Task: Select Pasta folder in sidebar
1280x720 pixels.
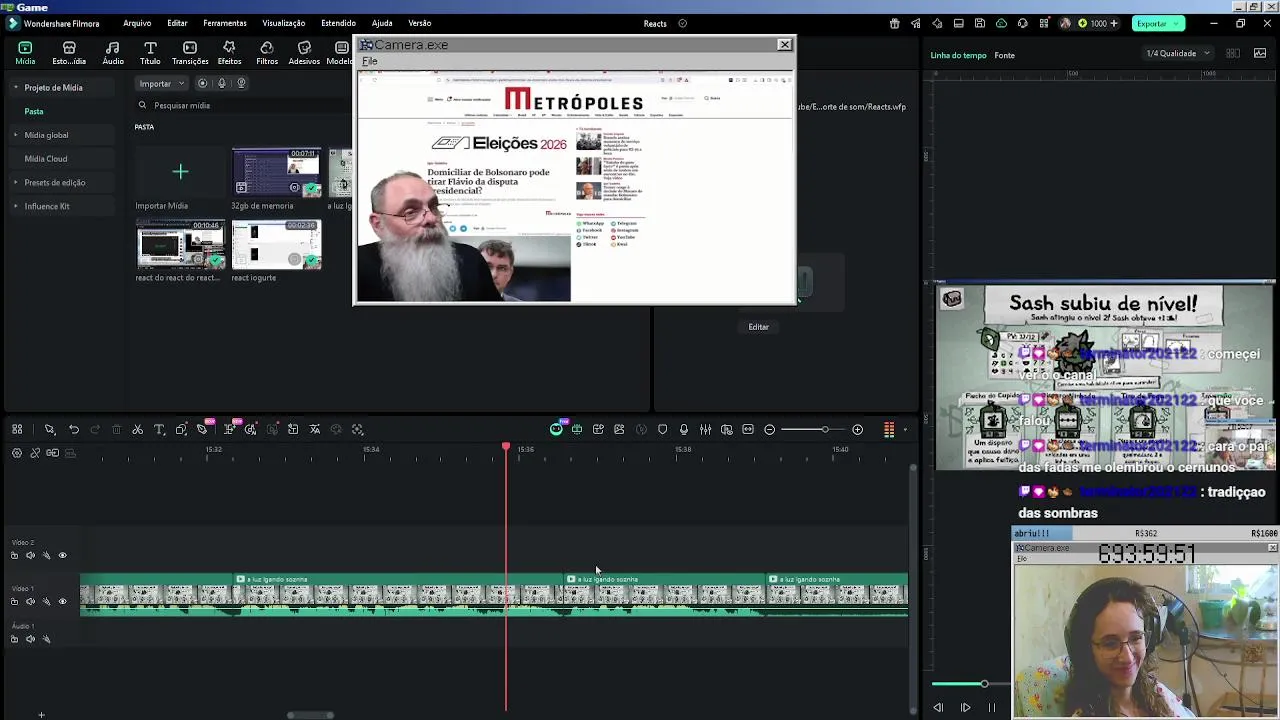Action: [x=34, y=111]
